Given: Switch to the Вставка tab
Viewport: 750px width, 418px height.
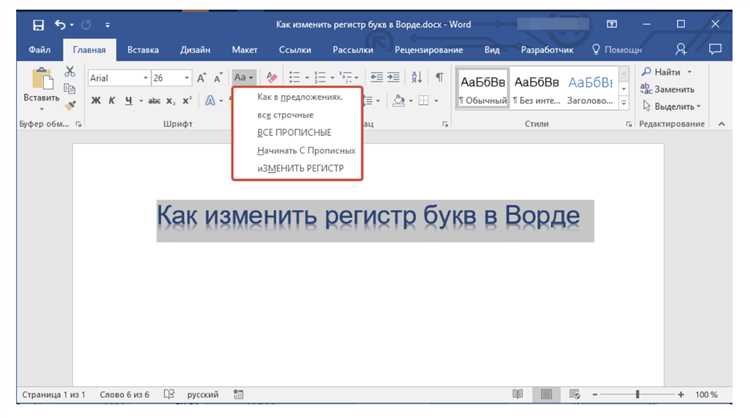Looking at the screenshot, I should 143,50.
